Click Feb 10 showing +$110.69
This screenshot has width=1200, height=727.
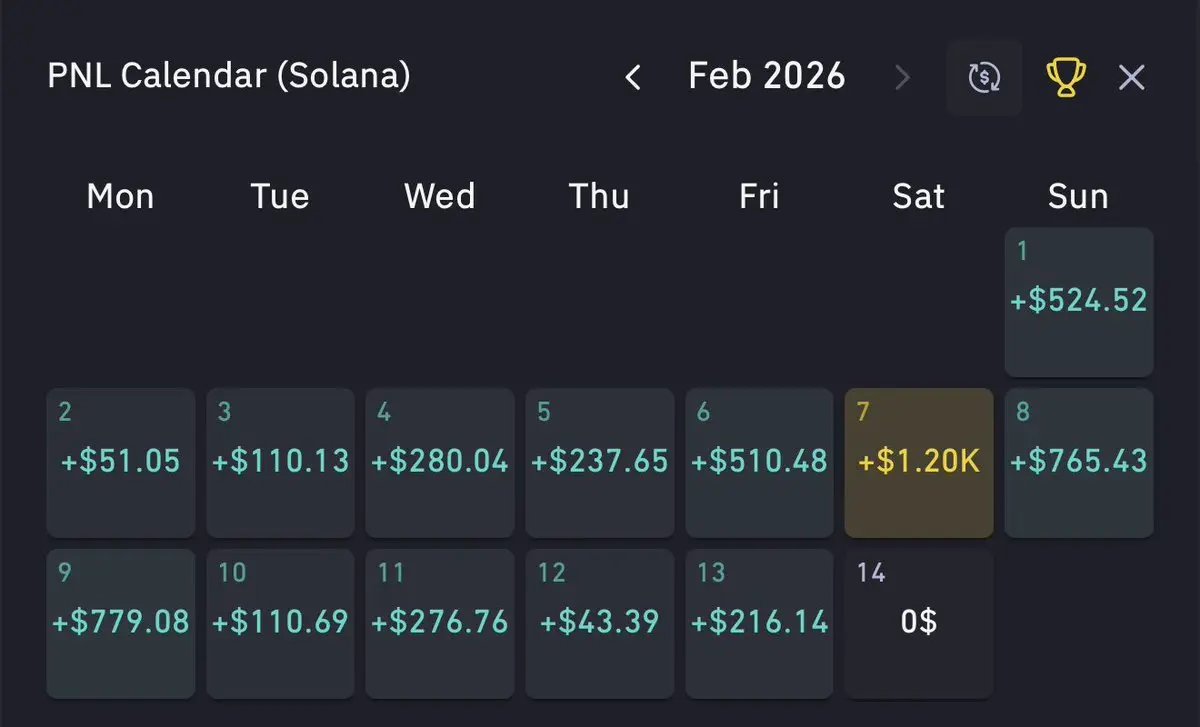(x=280, y=622)
